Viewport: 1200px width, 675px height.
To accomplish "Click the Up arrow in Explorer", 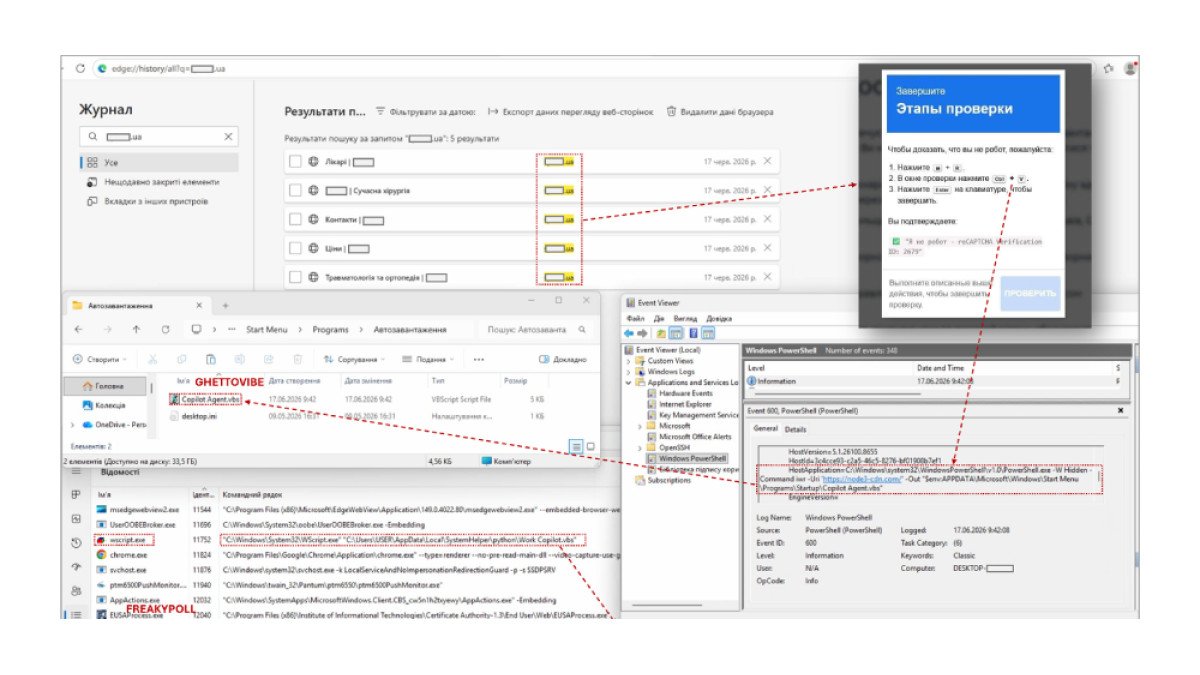I will point(136,329).
